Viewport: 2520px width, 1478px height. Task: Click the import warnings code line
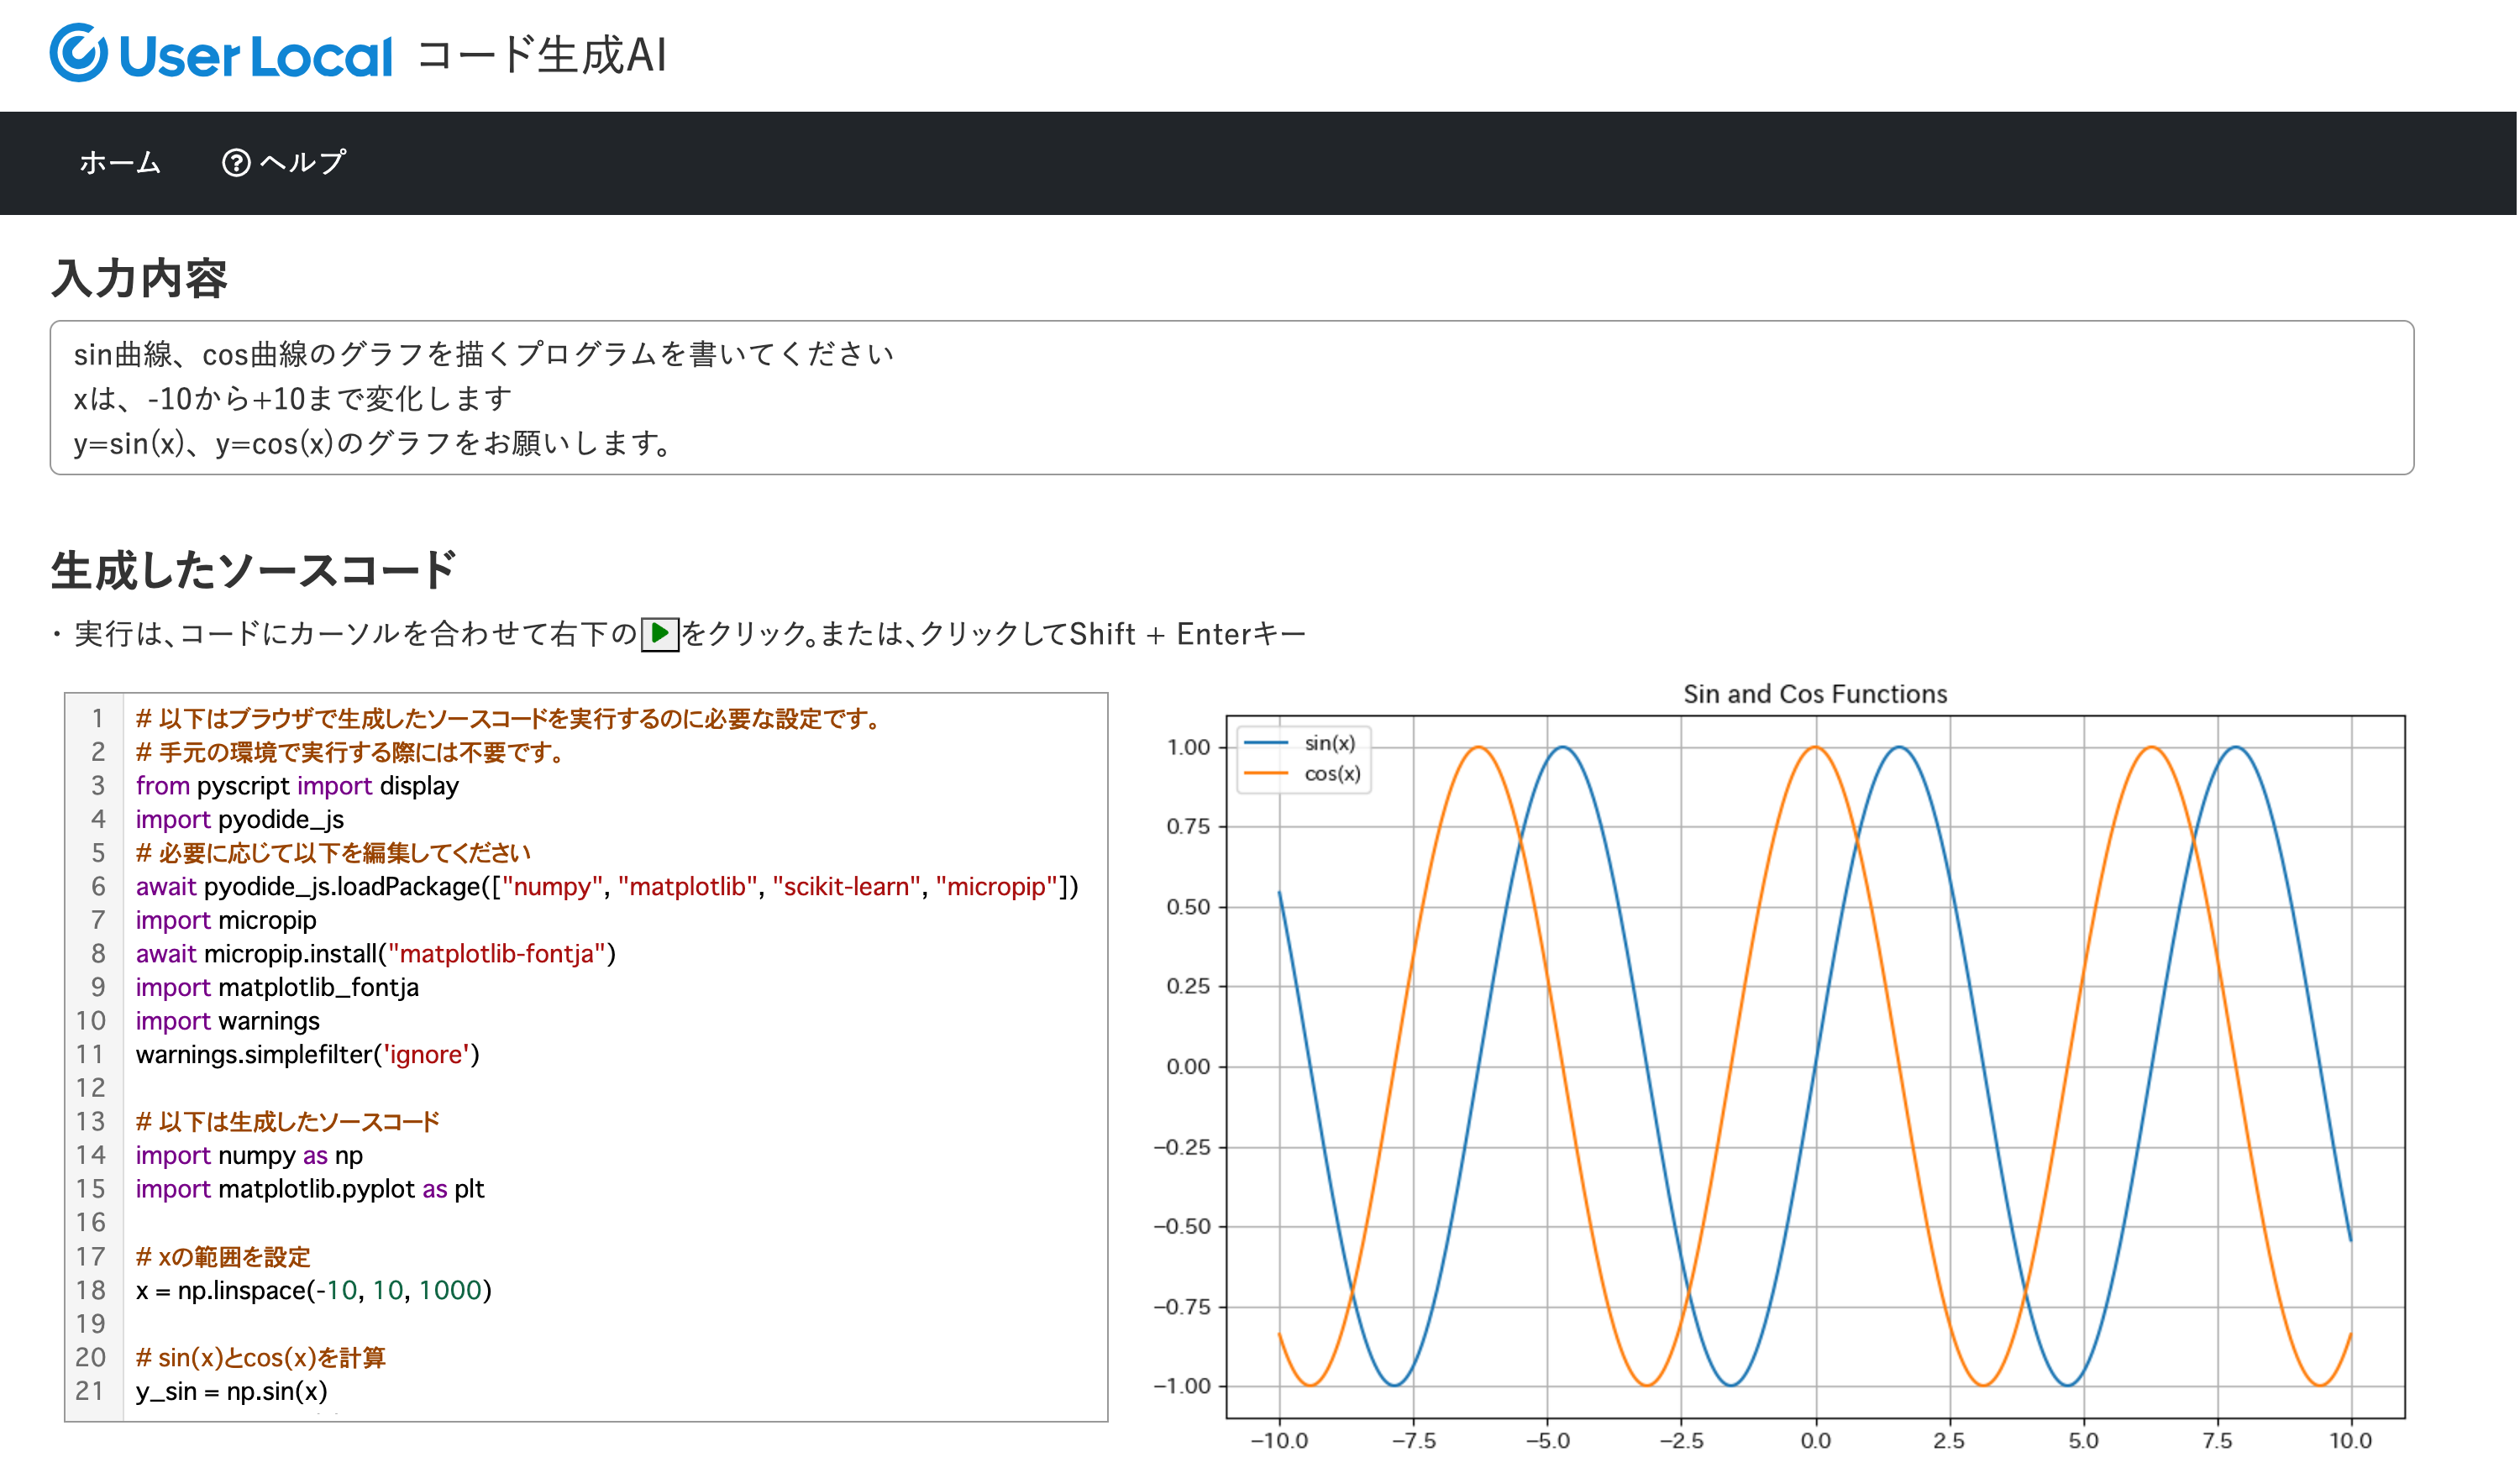point(228,1022)
